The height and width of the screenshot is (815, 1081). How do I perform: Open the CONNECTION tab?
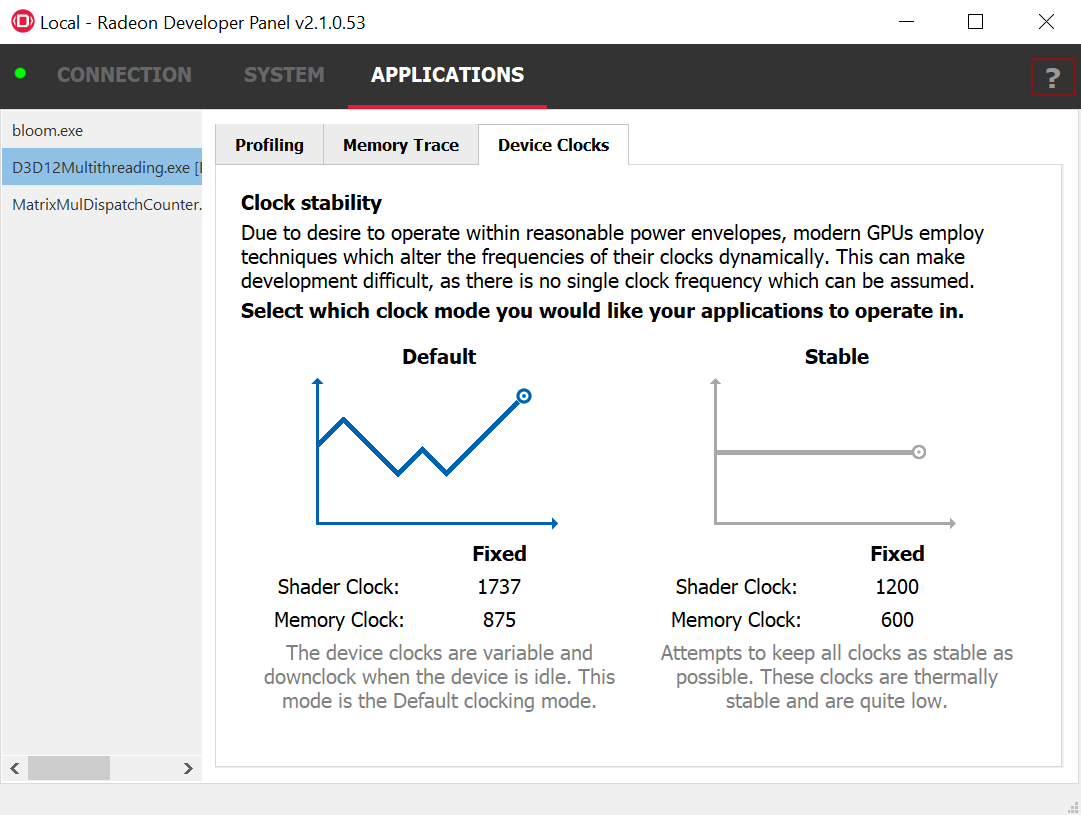[124, 75]
